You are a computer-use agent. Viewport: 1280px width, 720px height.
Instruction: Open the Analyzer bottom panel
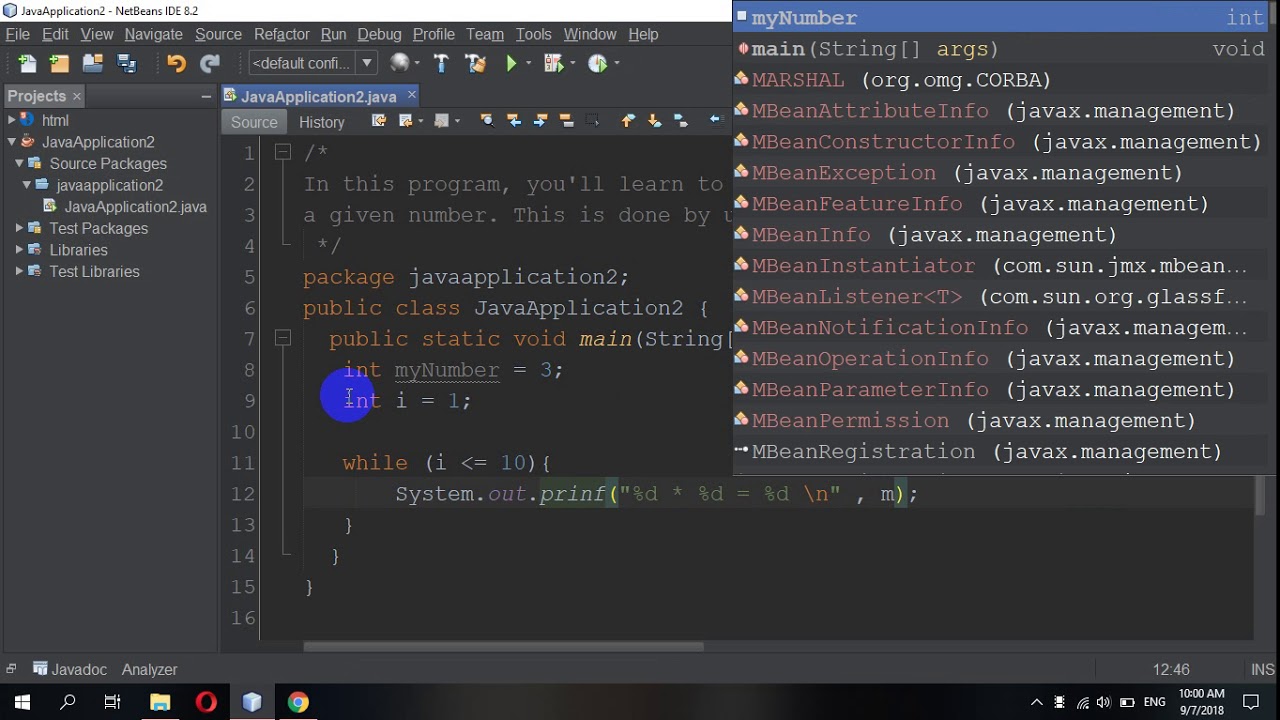click(149, 670)
